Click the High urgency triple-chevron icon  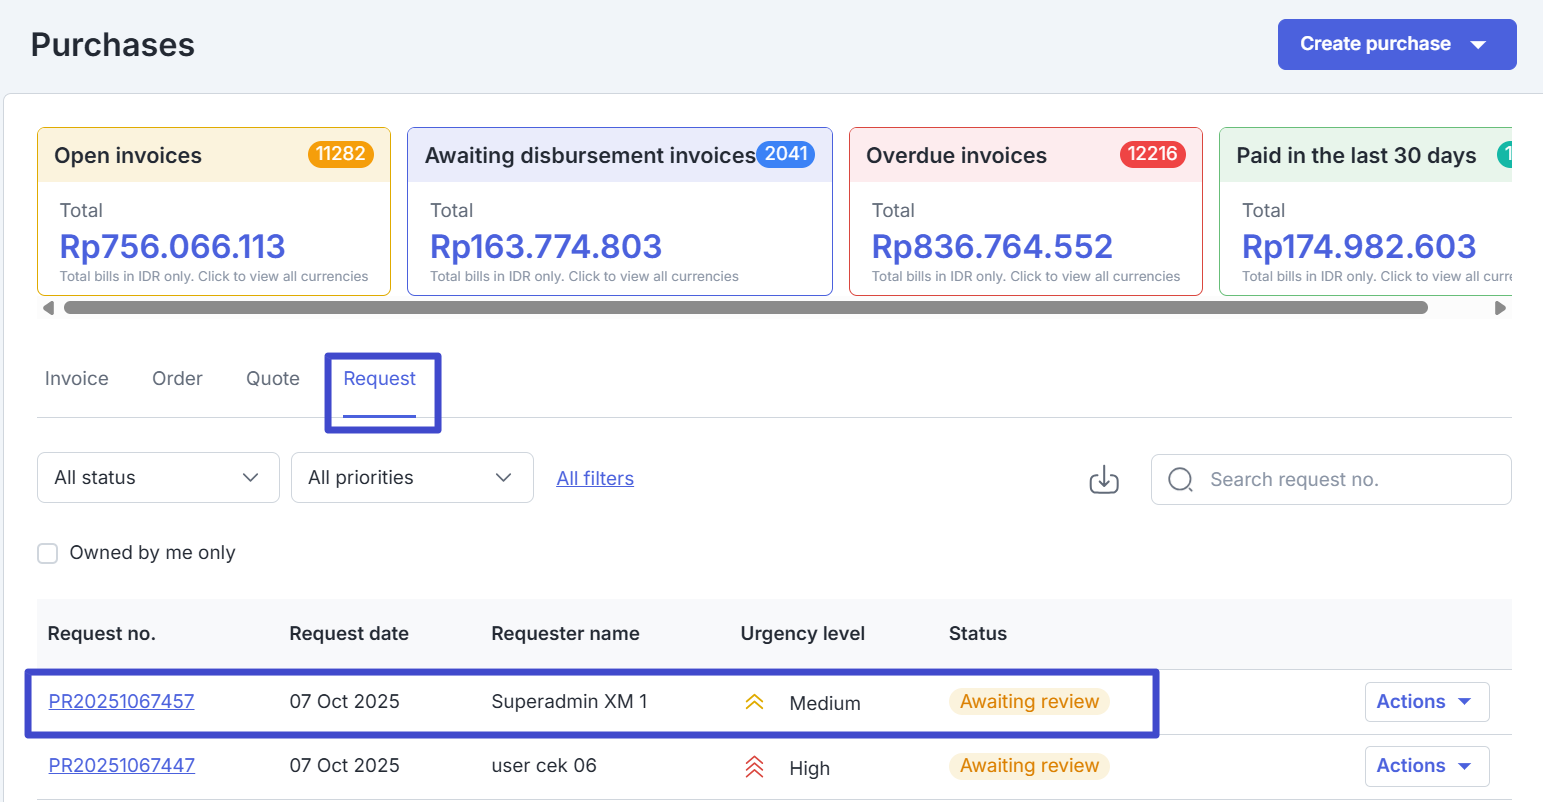tap(754, 767)
